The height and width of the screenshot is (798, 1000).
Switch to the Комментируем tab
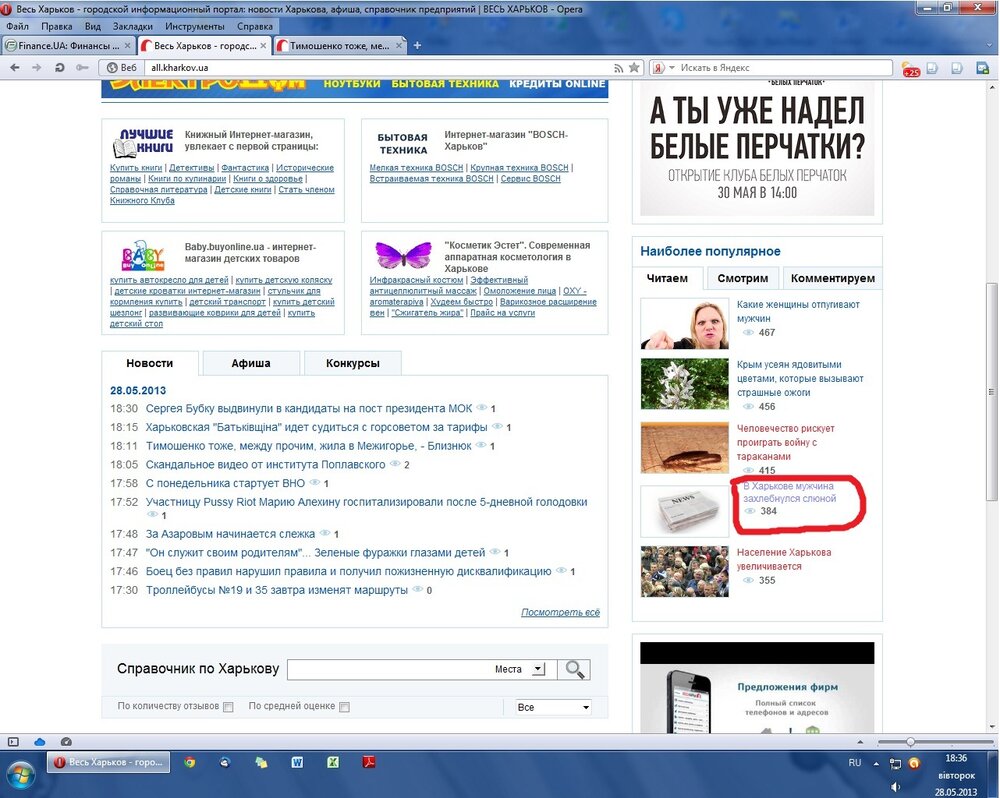tap(833, 278)
